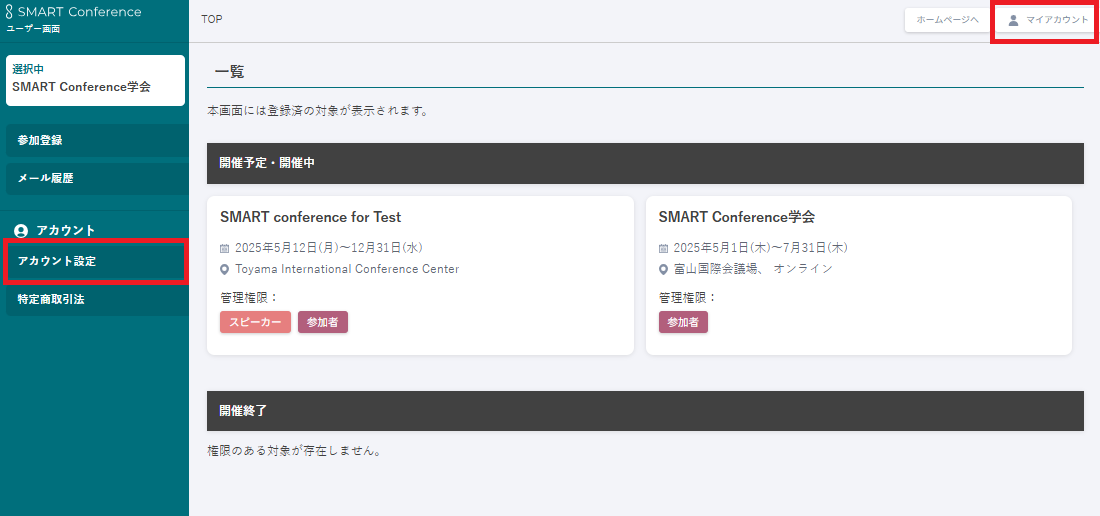Click the SMART Conference logo icon

[x=10, y=12]
